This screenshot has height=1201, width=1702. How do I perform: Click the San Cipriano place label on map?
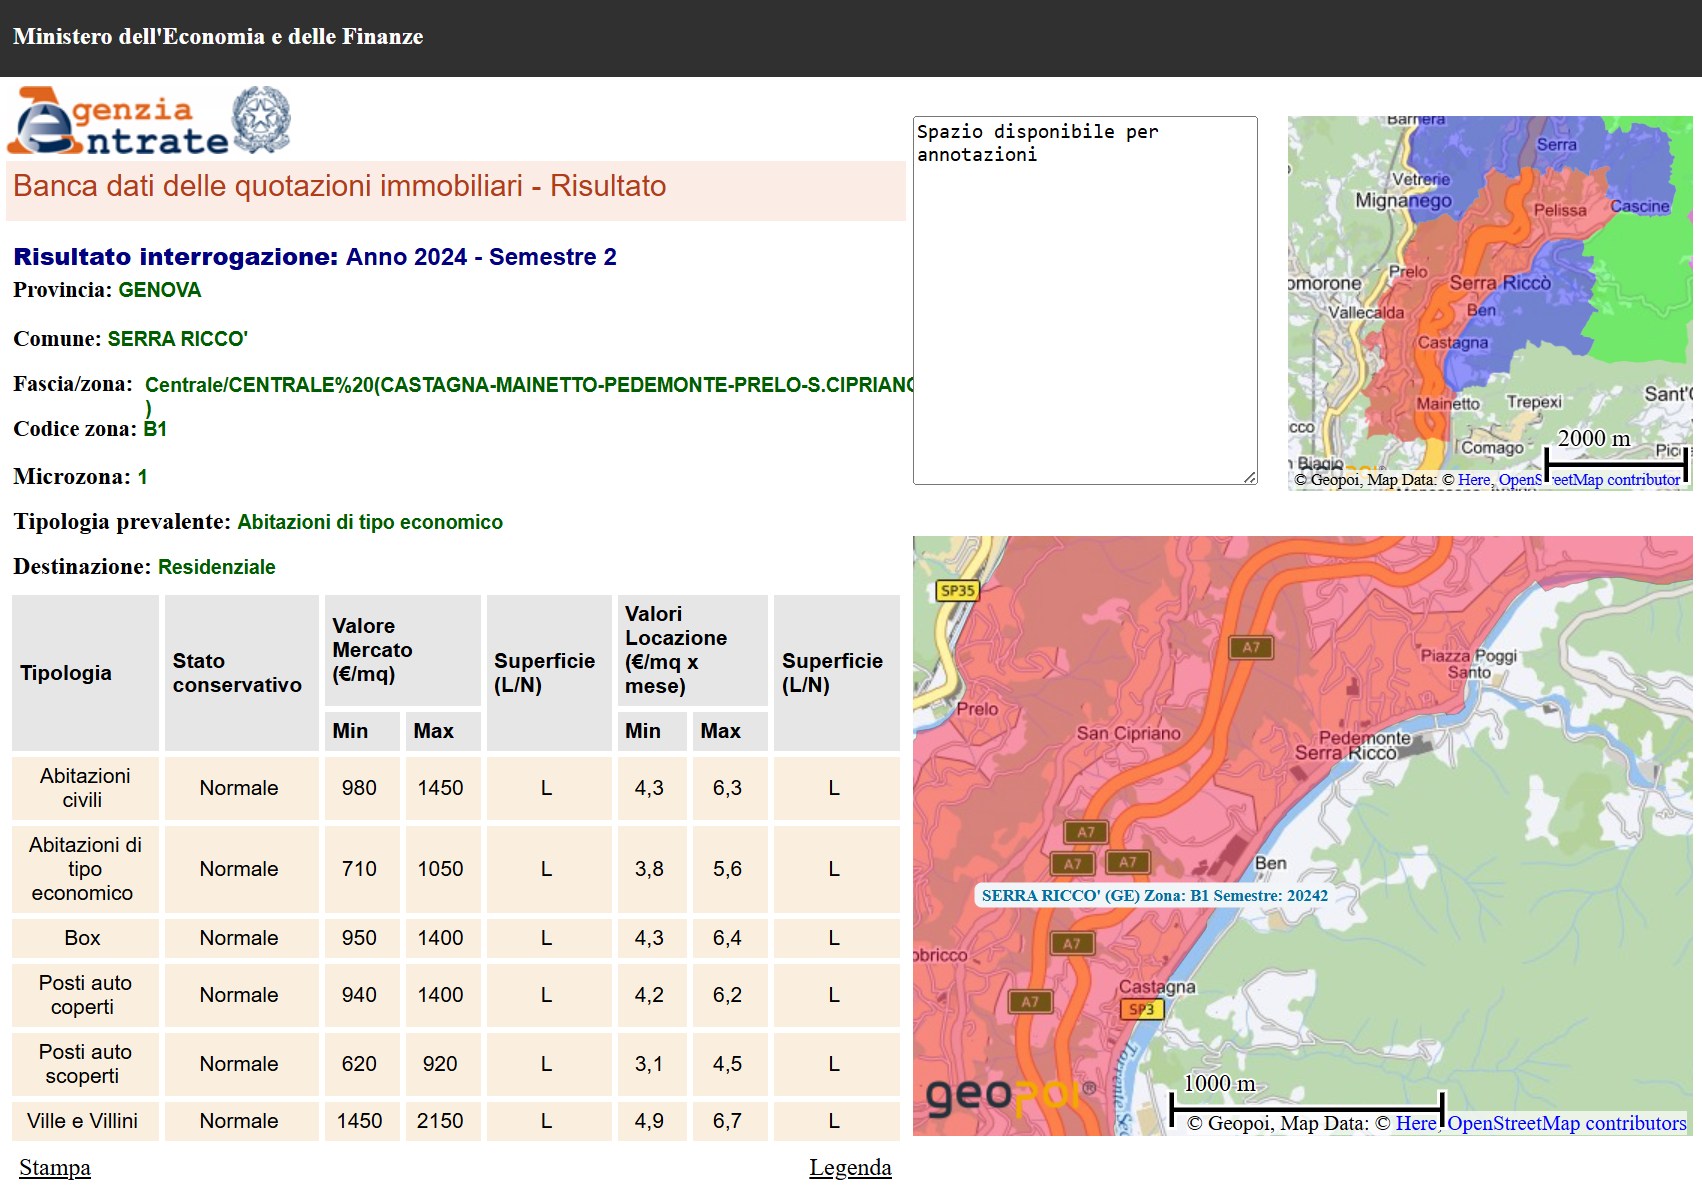(x=1128, y=733)
